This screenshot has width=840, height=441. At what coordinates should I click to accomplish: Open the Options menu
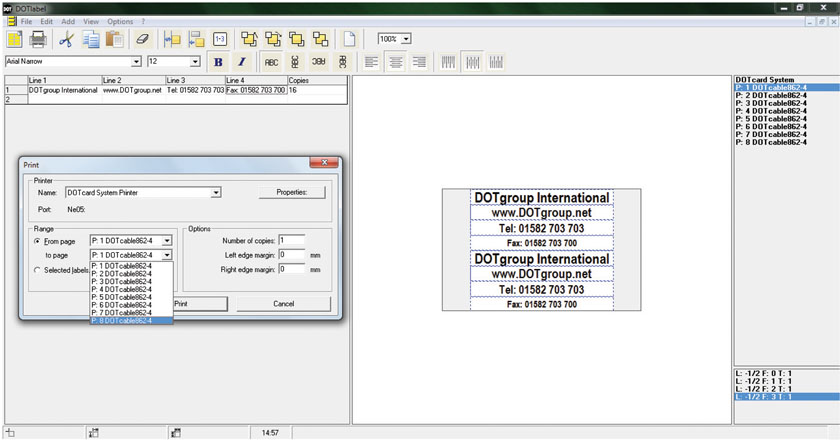tap(119, 21)
